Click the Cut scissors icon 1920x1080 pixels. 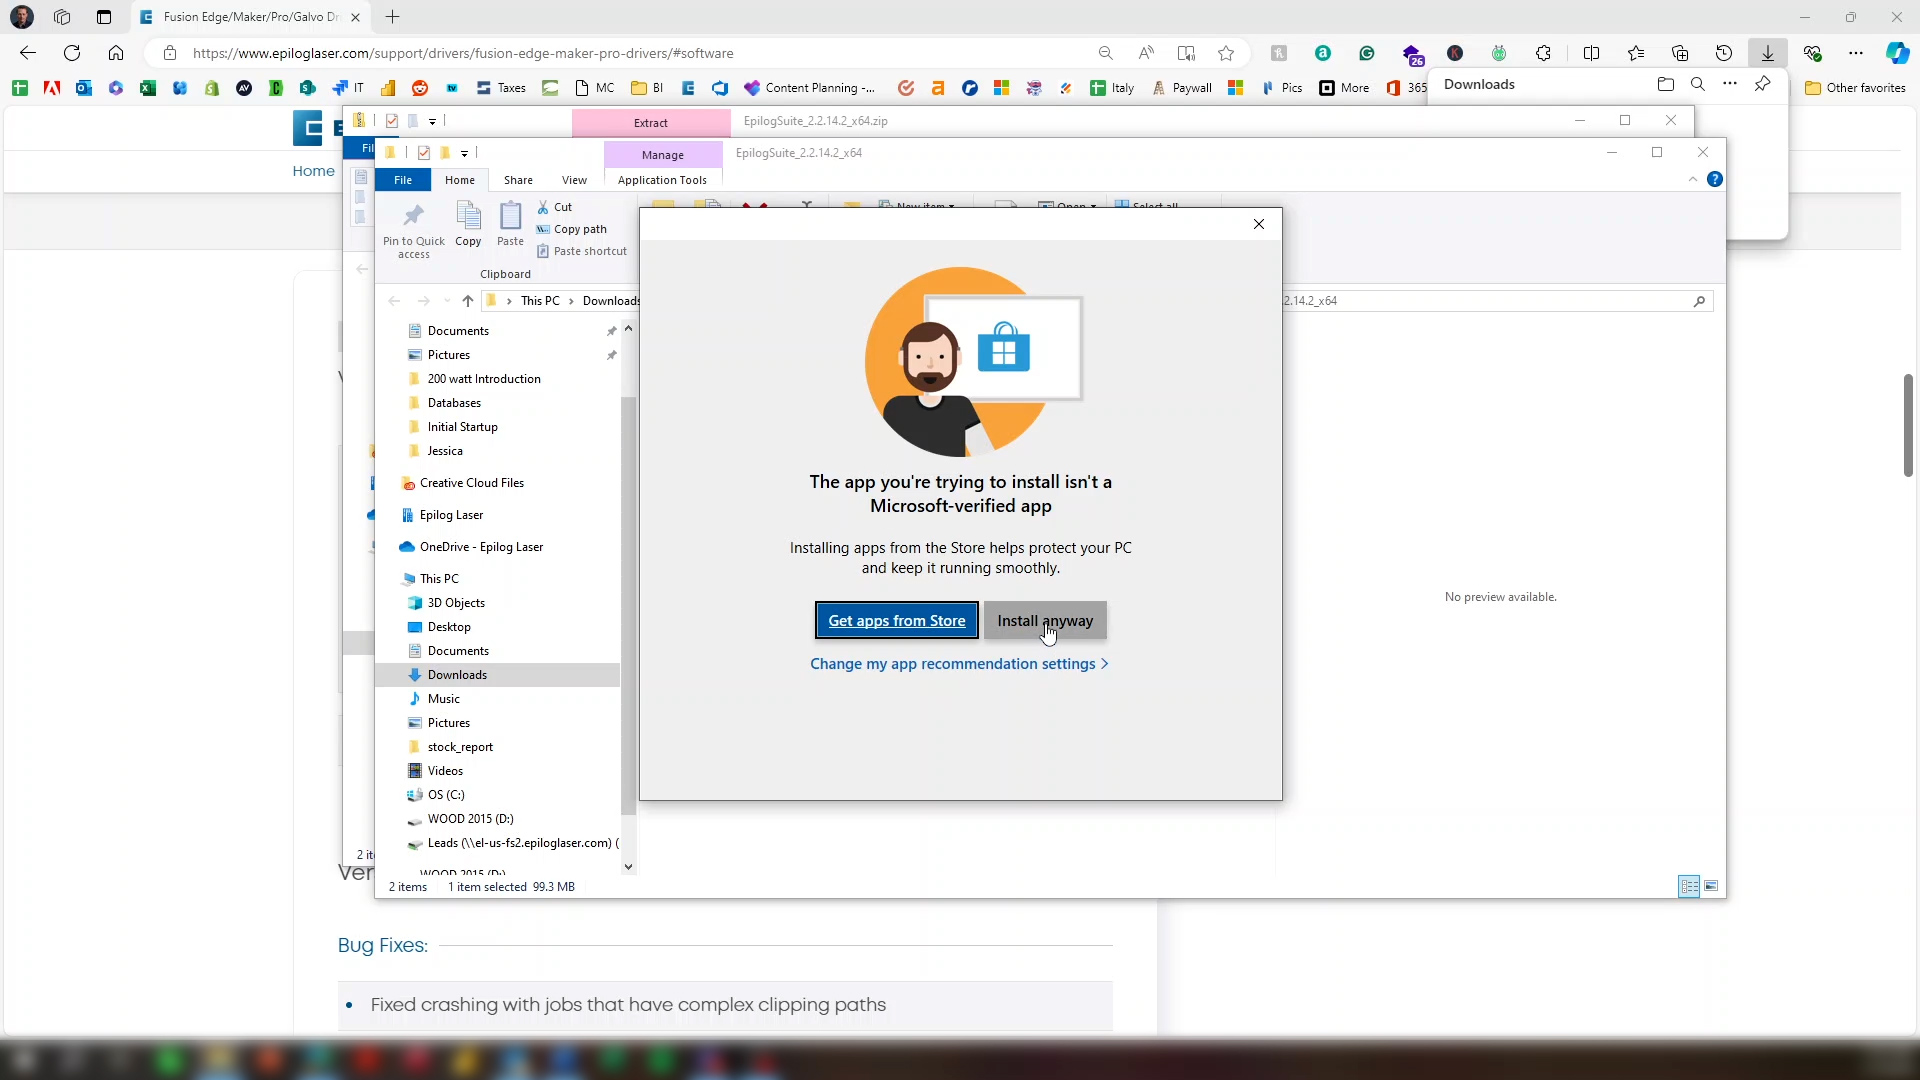coord(543,207)
